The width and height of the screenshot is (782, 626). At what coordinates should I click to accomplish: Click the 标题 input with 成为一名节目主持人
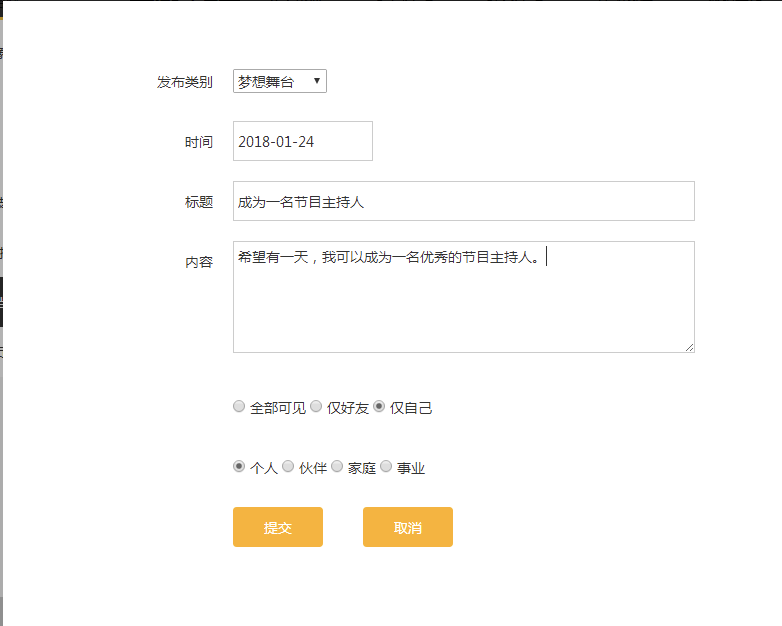point(463,201)
